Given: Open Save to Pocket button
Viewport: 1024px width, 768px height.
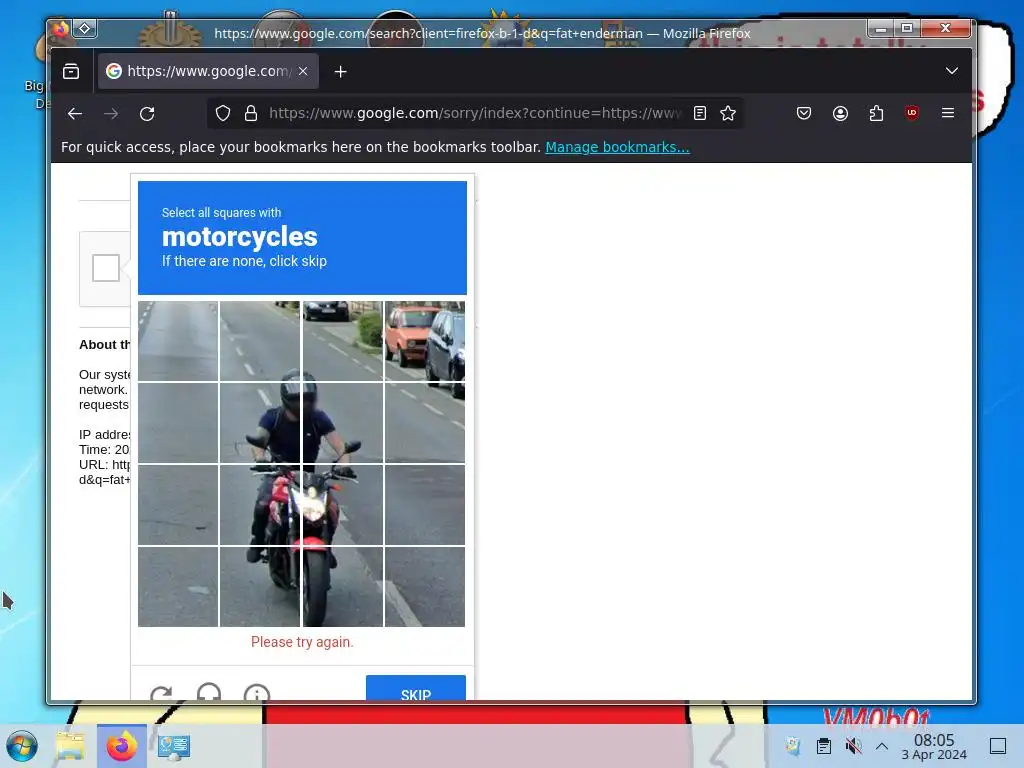Looking at the screenshot, I should point(804,114).
